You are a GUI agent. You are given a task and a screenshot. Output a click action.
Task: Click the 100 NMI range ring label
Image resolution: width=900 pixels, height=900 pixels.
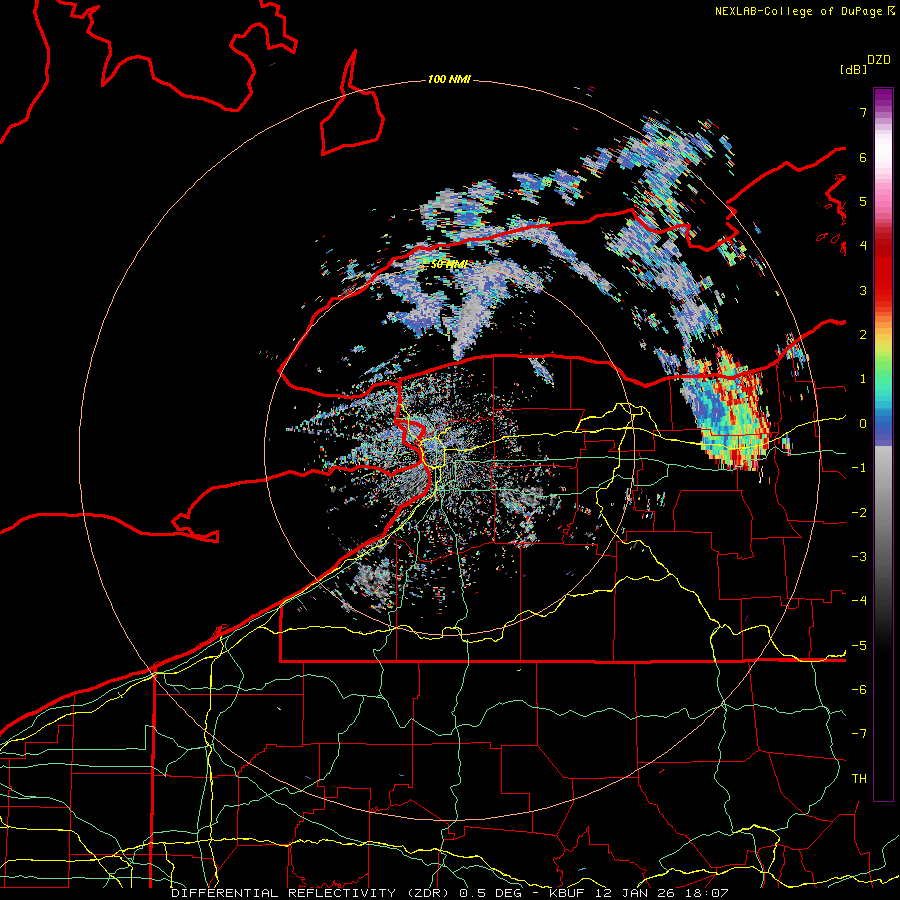[449, 79]
